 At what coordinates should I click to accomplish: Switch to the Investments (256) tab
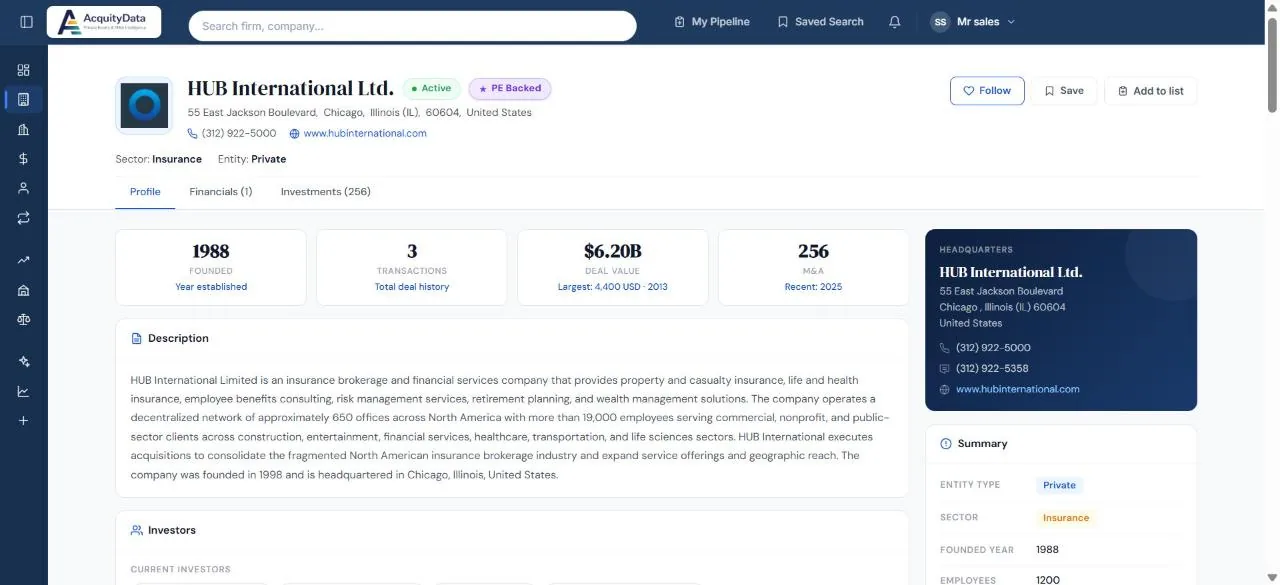(x=326, y=192)
